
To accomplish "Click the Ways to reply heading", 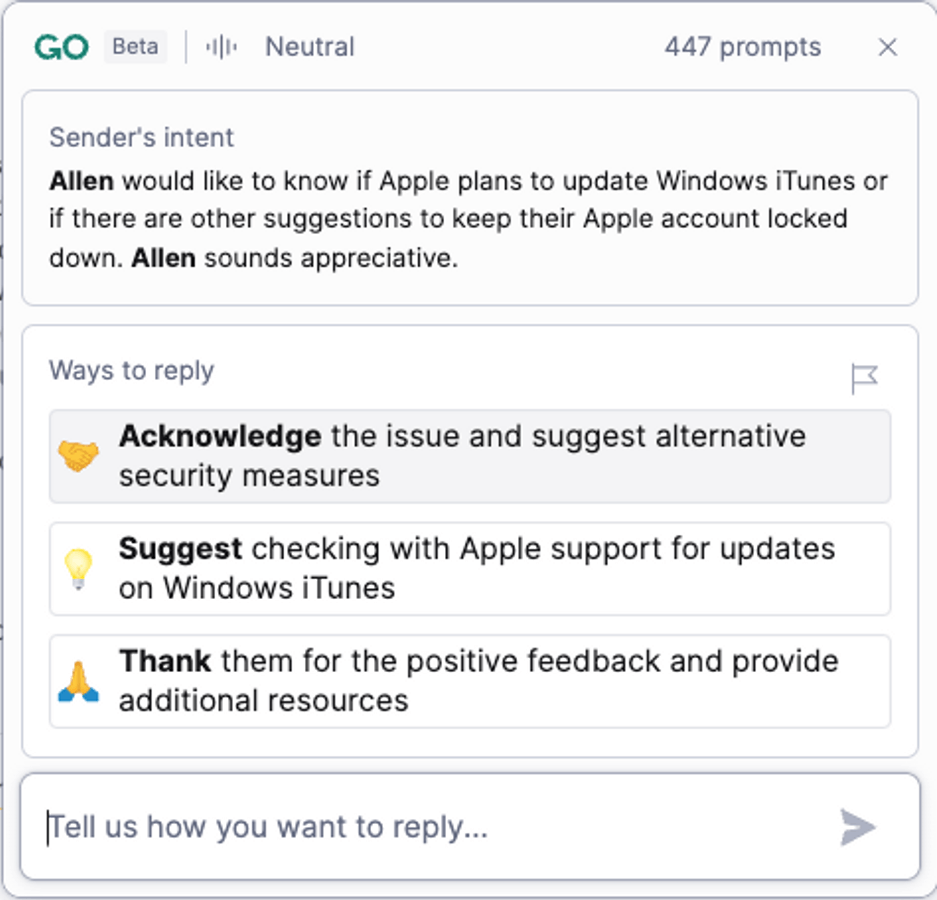I will coord(131,370).
